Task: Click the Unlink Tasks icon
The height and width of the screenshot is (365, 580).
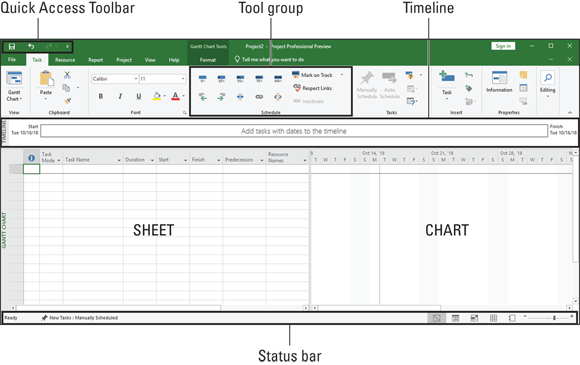Action: 278,97
